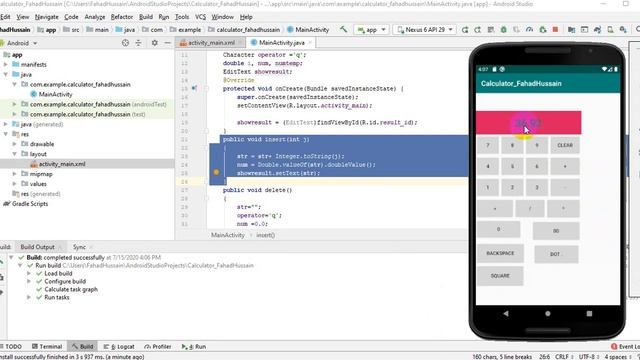Expand the Run tasks build node
Screen dimensions: 640x360
point(29,297)
